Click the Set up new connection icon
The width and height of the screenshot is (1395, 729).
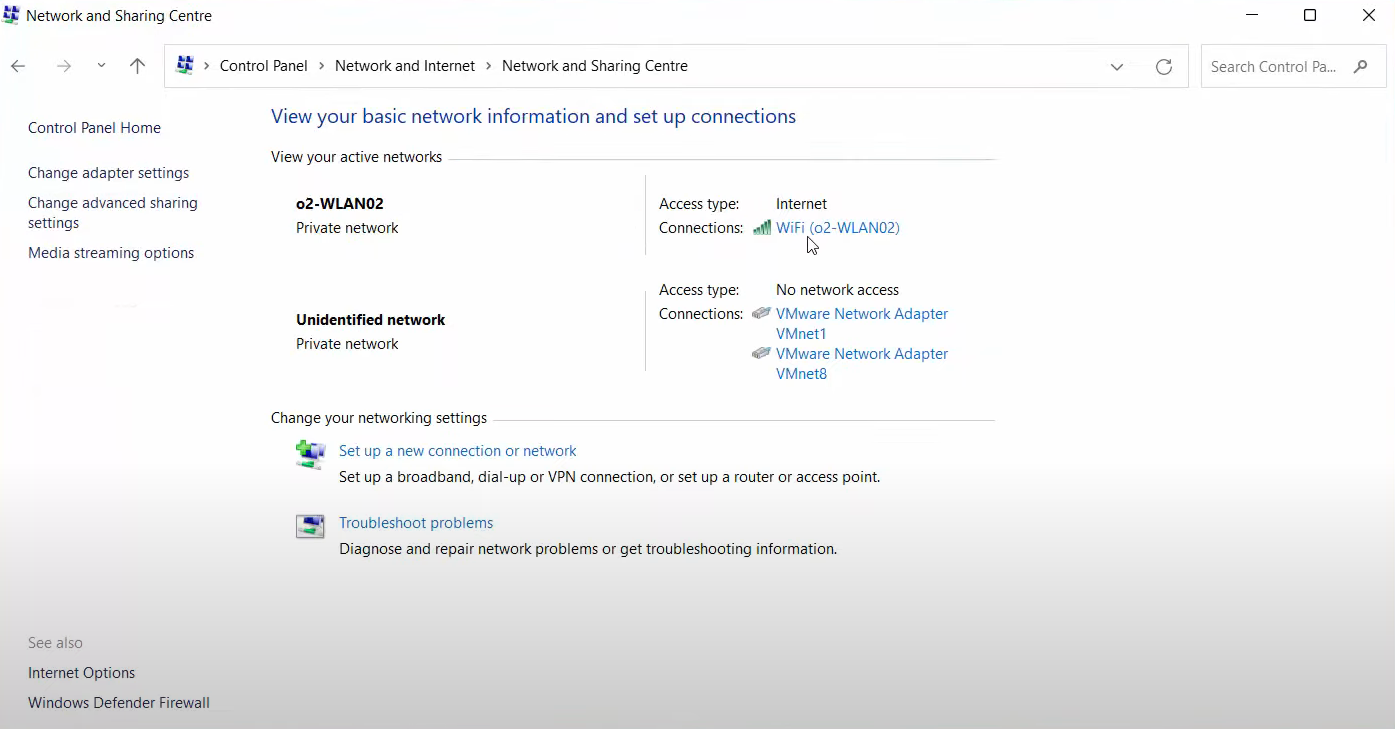coord(310,454)
